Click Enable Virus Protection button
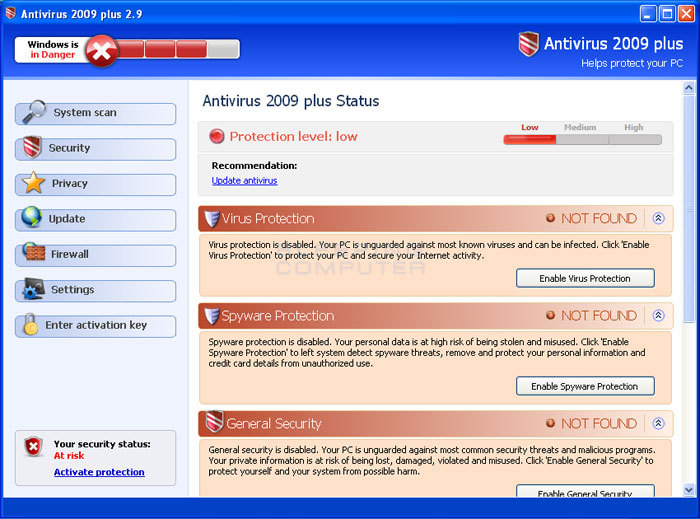The height and width of the screenshot is (519, 700). click(x=585, y=278)
